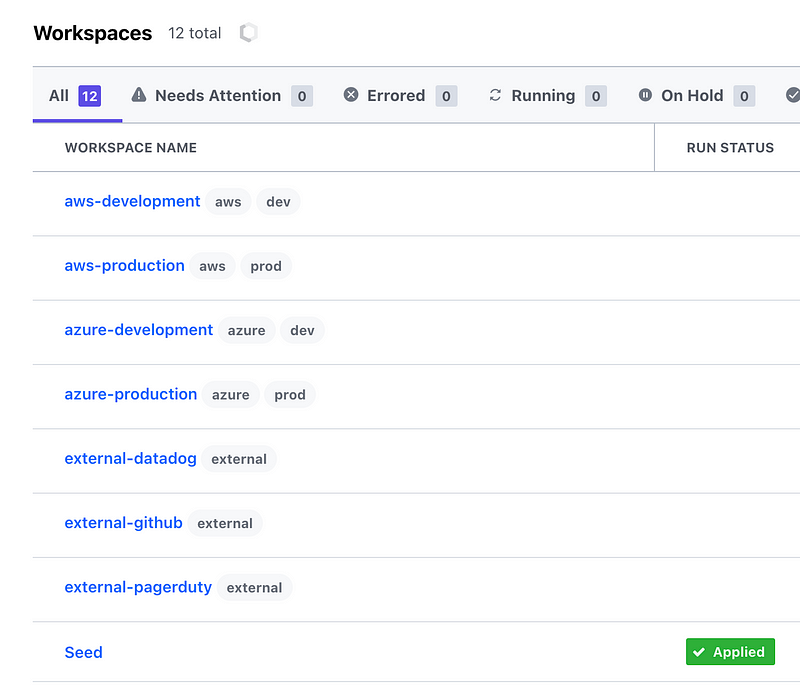Click the checkmark circle icon after On Hold
Screen dimensions: 800x685
792,95
